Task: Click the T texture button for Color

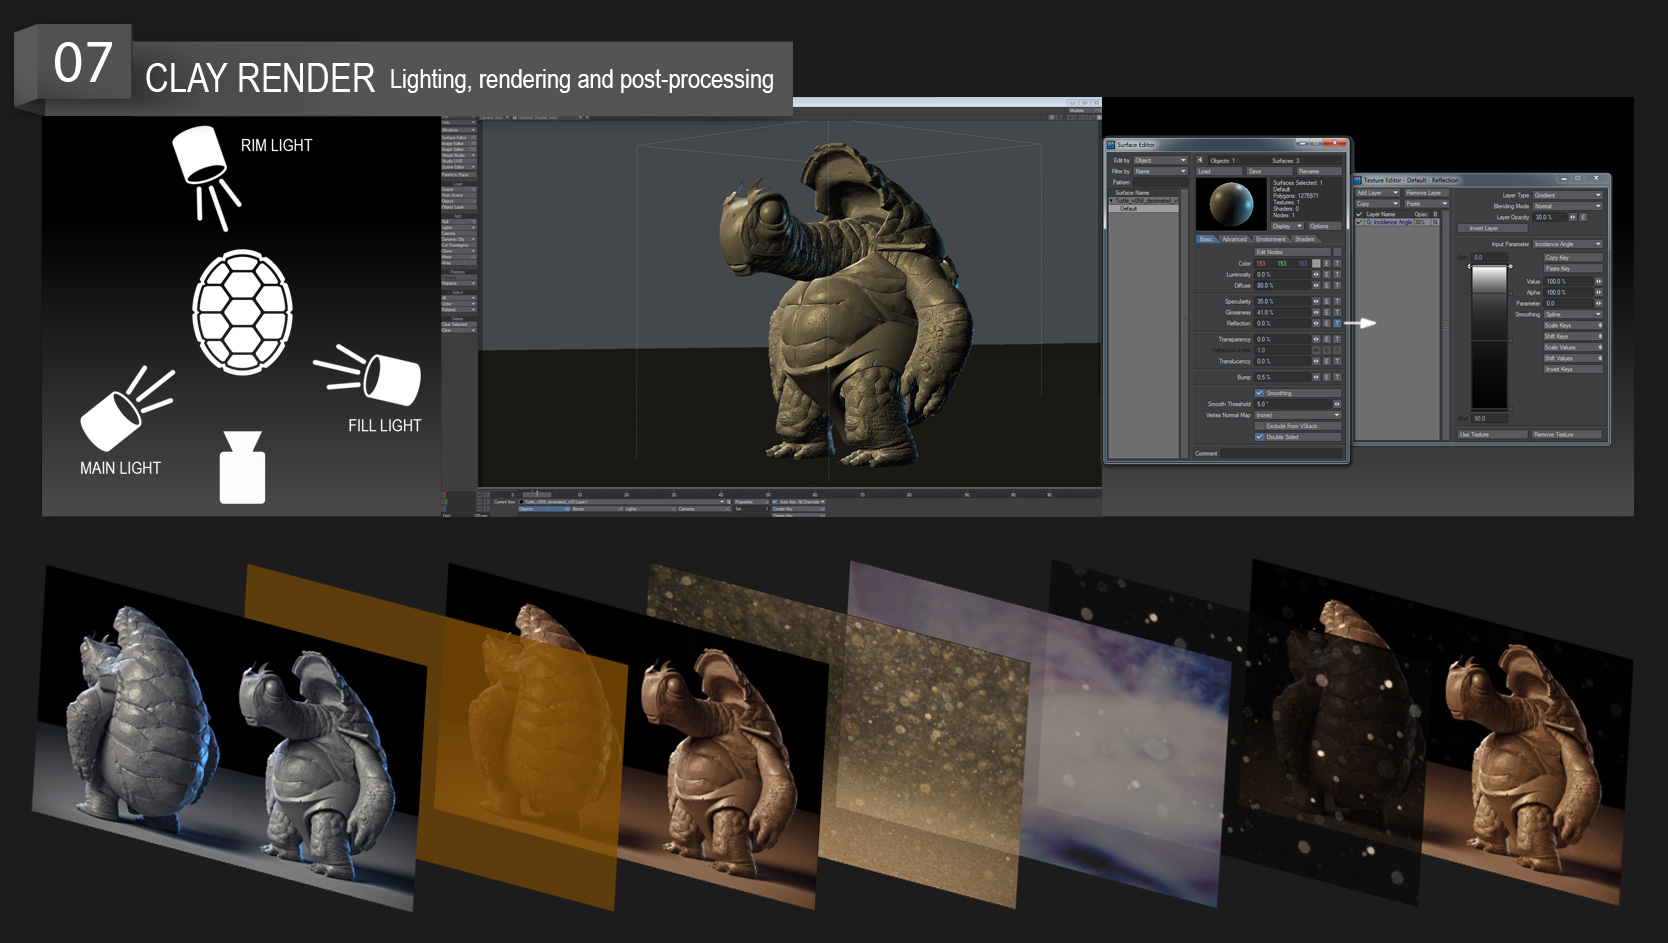Action: tap(1337, 263)
